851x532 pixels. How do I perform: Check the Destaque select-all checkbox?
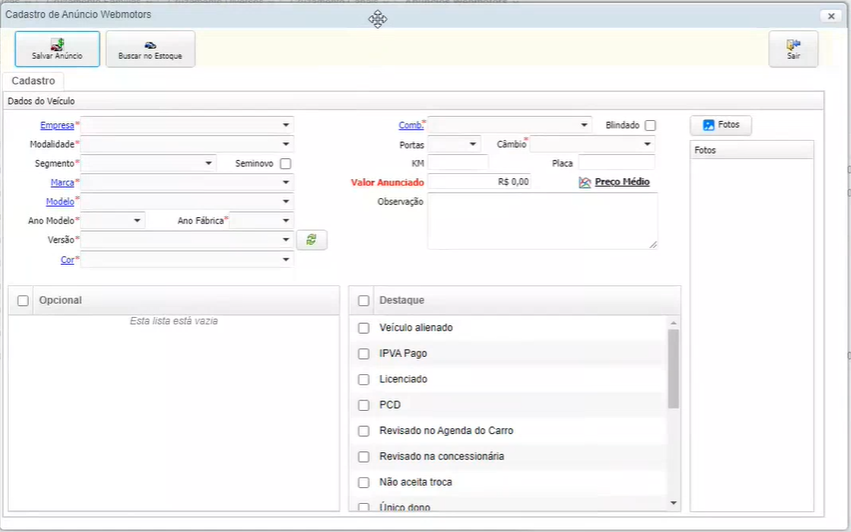point(364,301)
